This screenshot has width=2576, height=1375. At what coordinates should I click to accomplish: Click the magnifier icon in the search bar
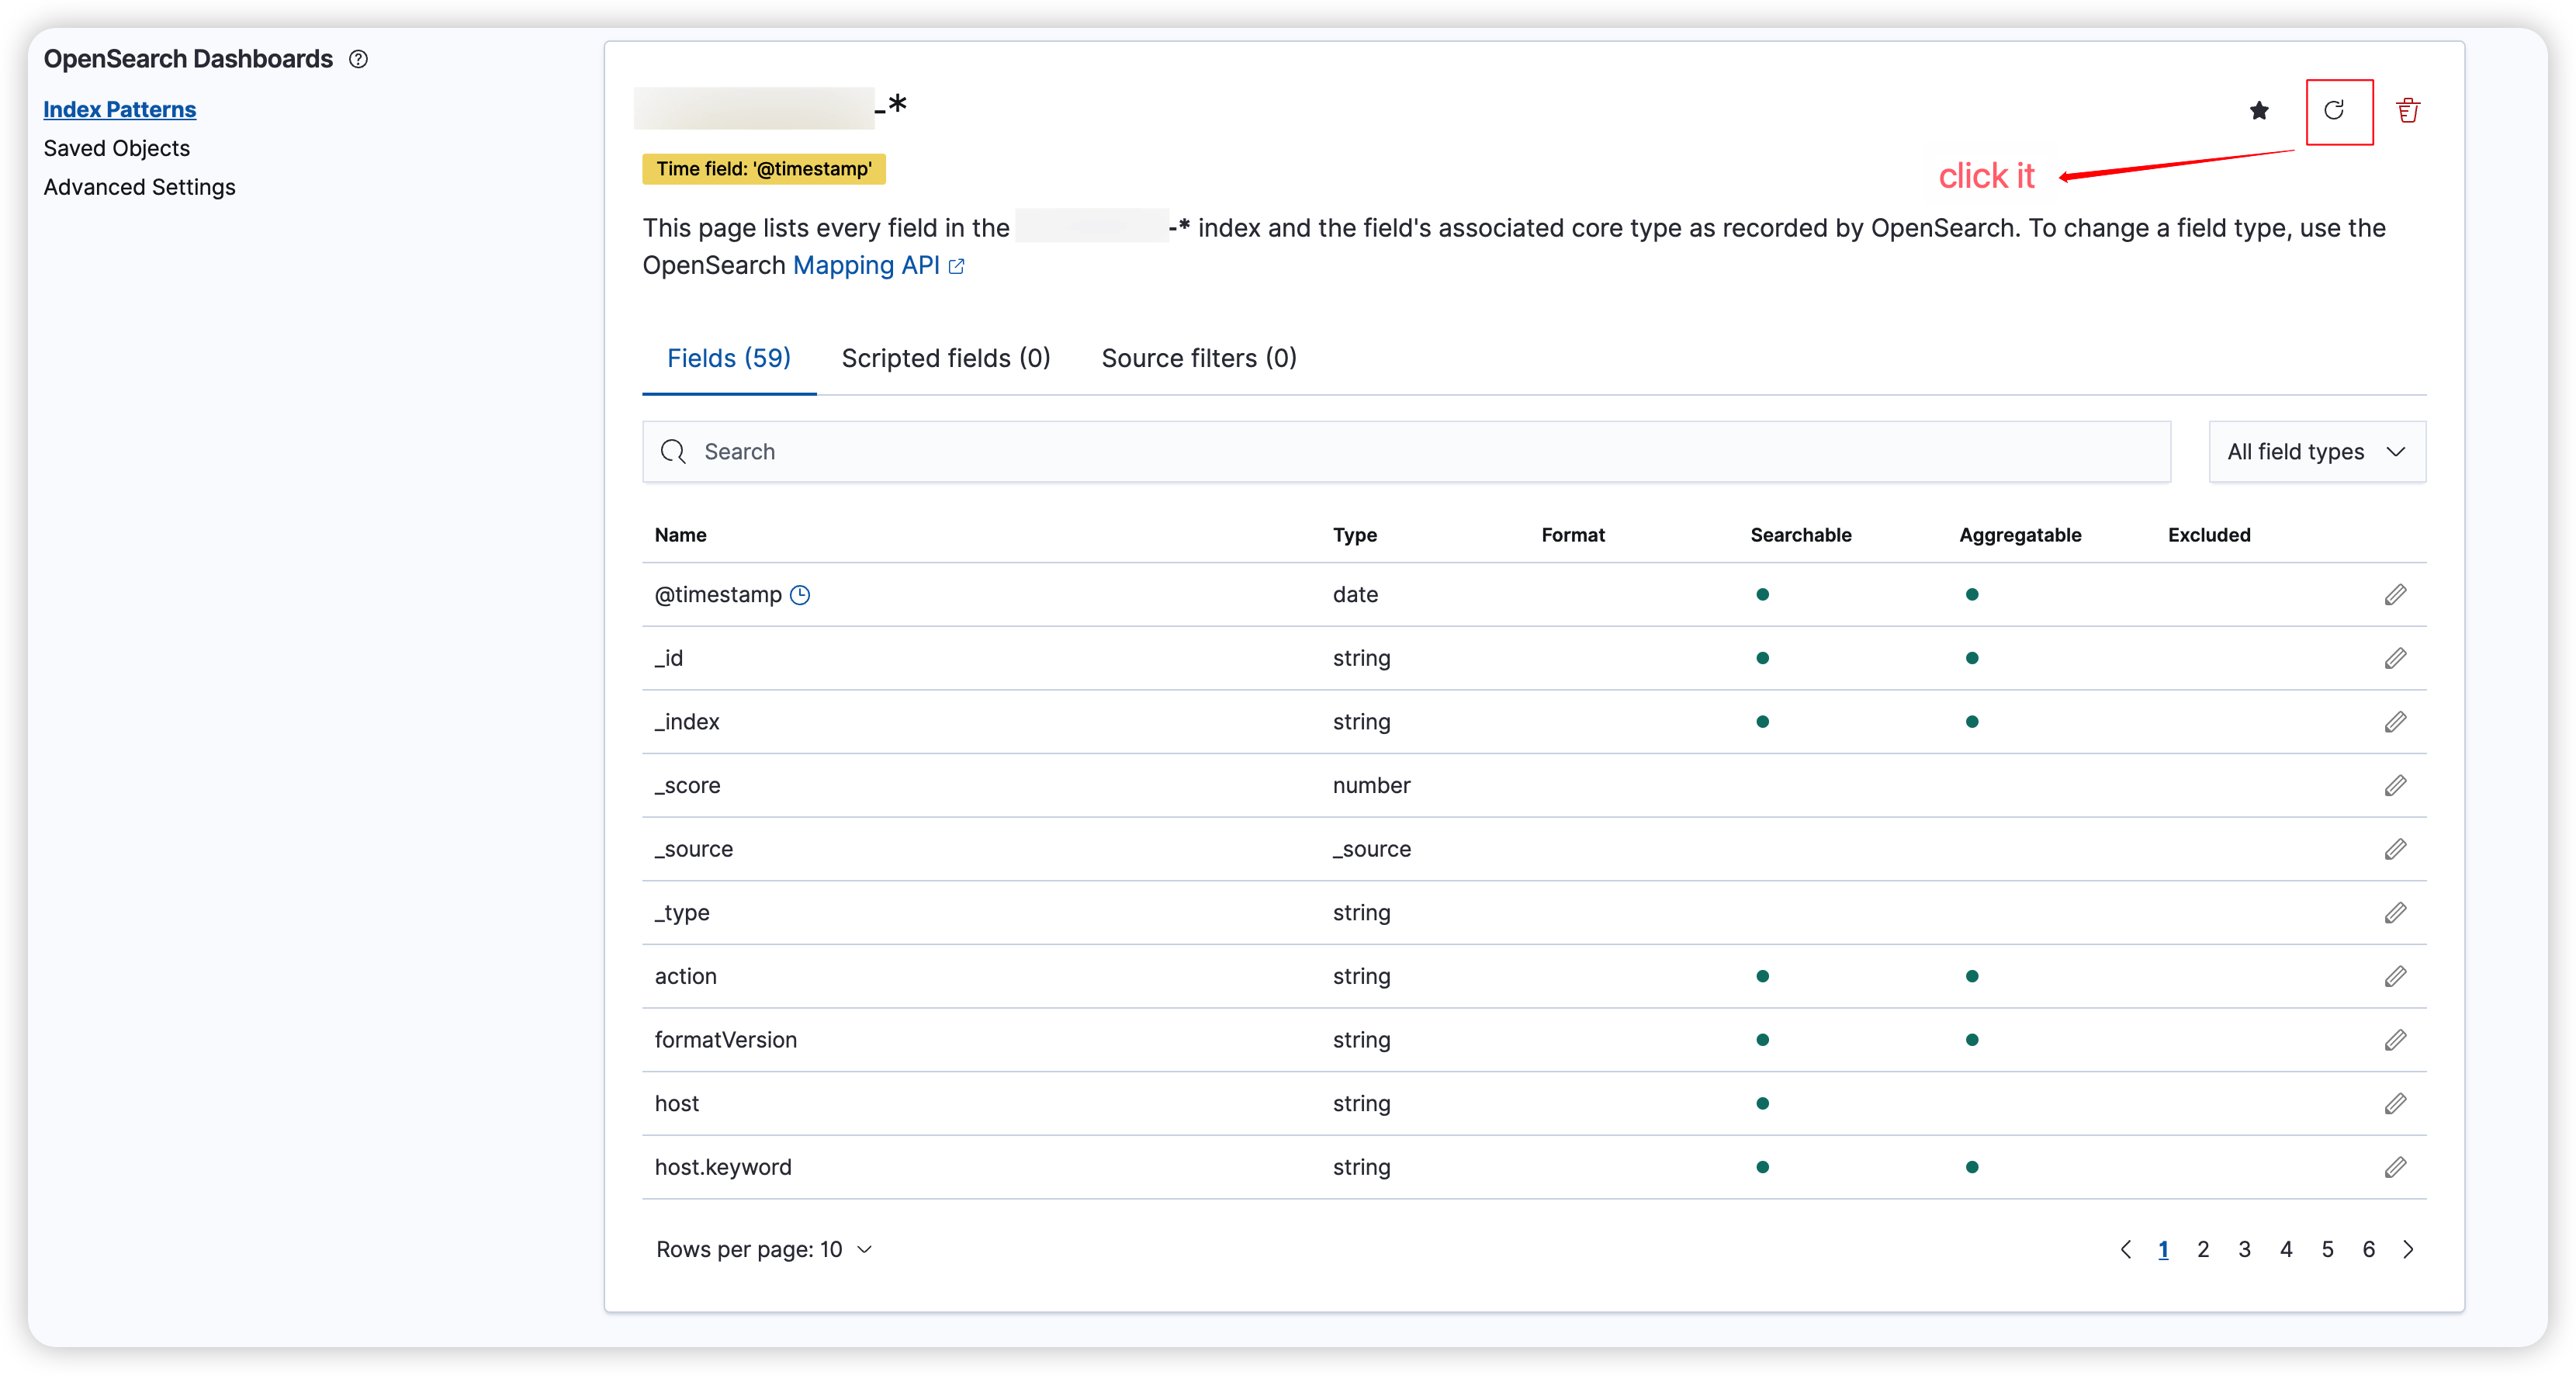pyautogui.click(x=674, y=452)
